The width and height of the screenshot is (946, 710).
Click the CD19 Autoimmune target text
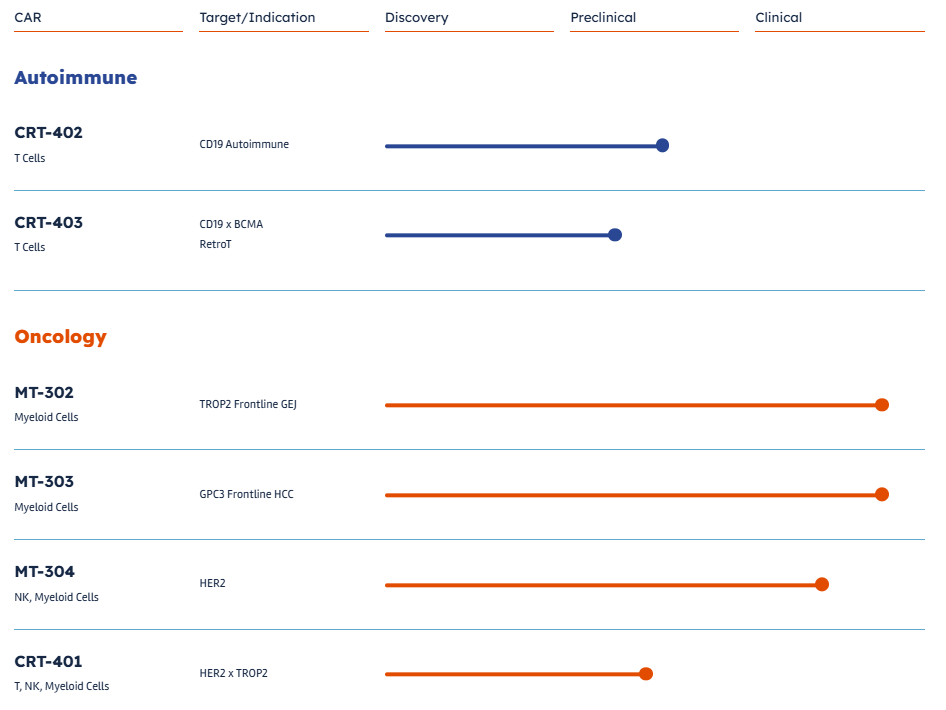click(x=244, y=144)
